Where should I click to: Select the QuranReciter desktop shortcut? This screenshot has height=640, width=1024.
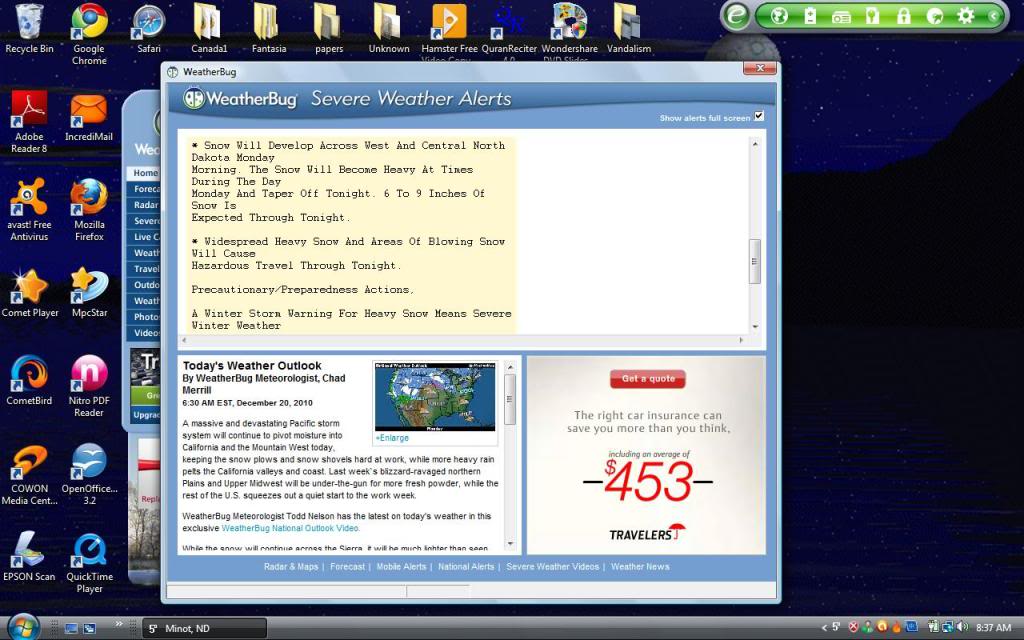pyautogui.click(x=509, y=31)
